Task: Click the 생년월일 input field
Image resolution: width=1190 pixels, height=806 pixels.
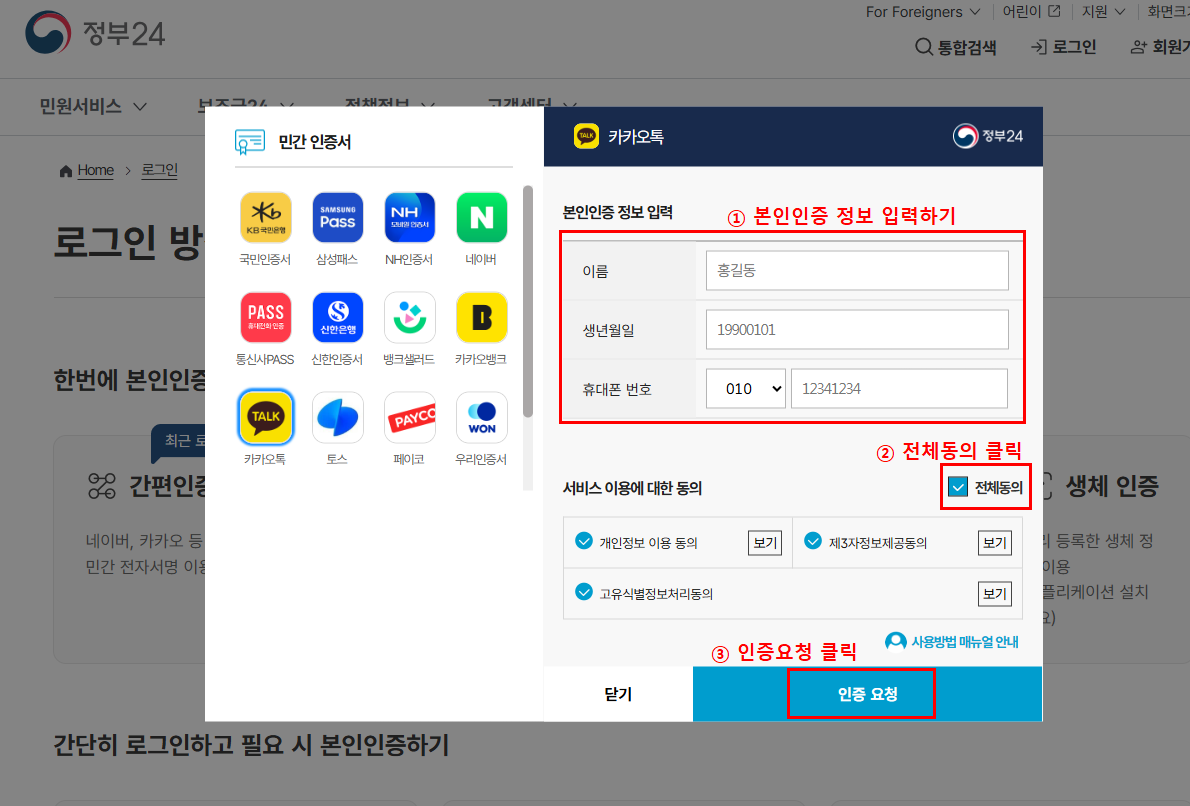Action: click(x=857, y=329)
